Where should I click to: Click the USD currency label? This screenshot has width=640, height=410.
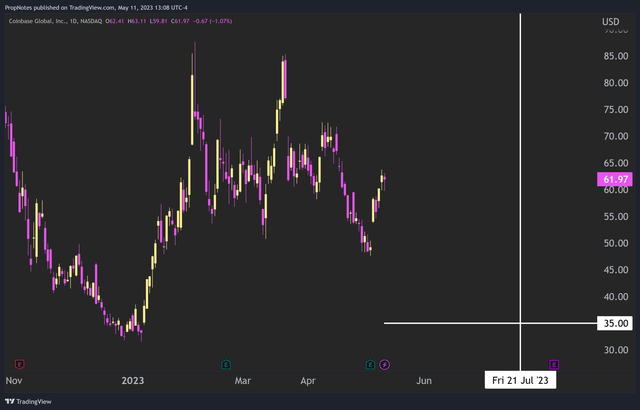(x=611, y=22)
